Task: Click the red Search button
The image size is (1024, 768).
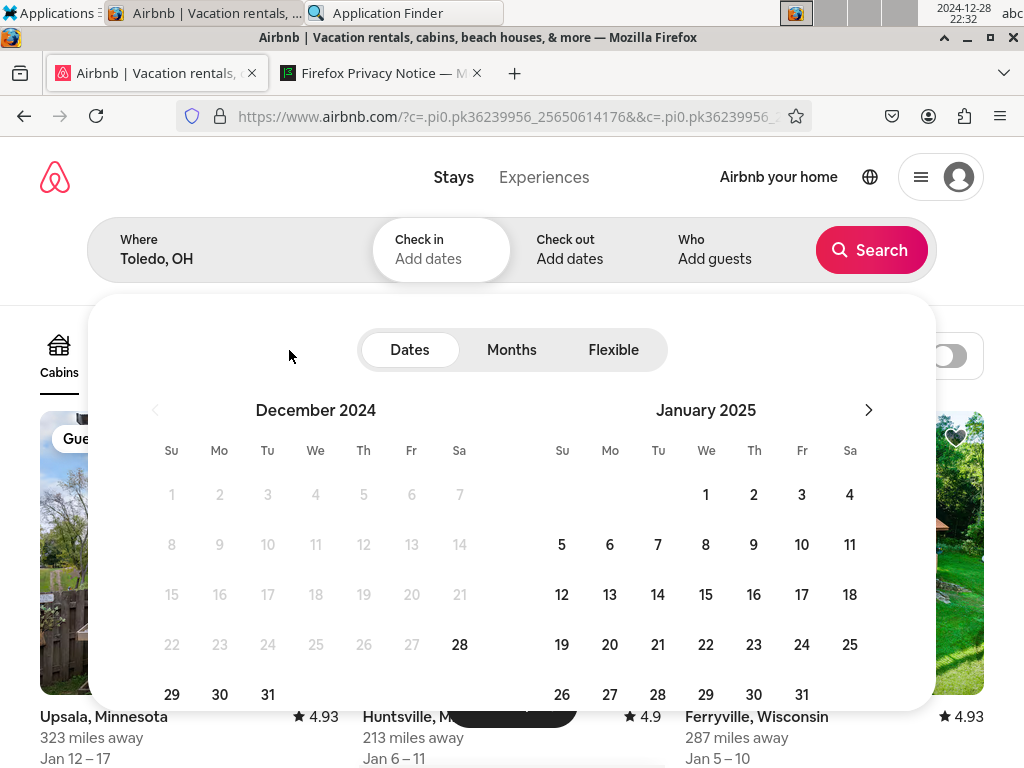Action: point(871,250)
